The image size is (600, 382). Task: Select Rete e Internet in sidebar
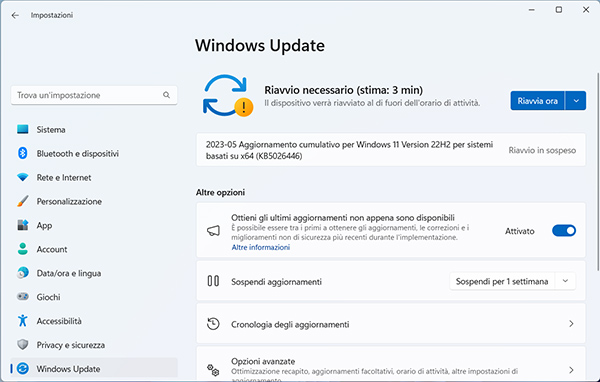[94, 177]
